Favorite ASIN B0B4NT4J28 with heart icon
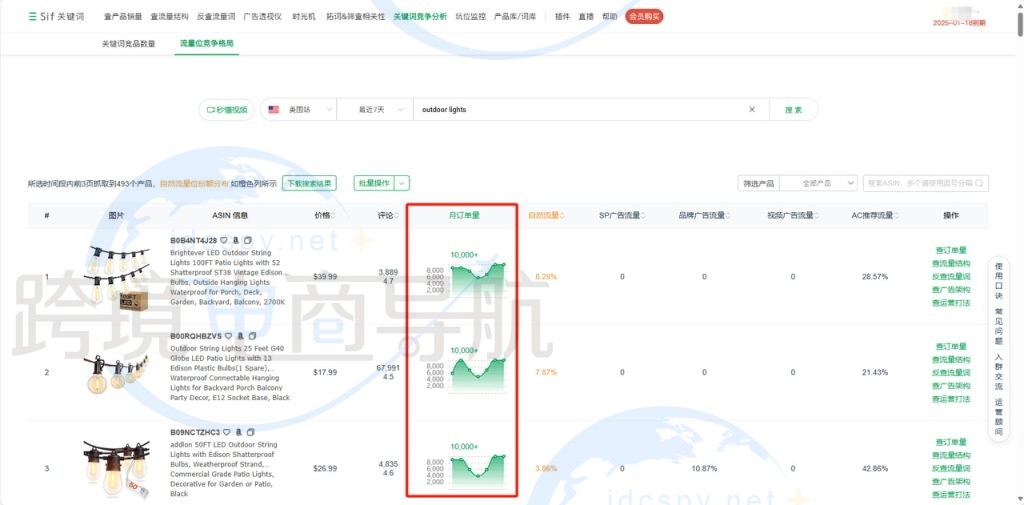 click(x=224, y=240)
